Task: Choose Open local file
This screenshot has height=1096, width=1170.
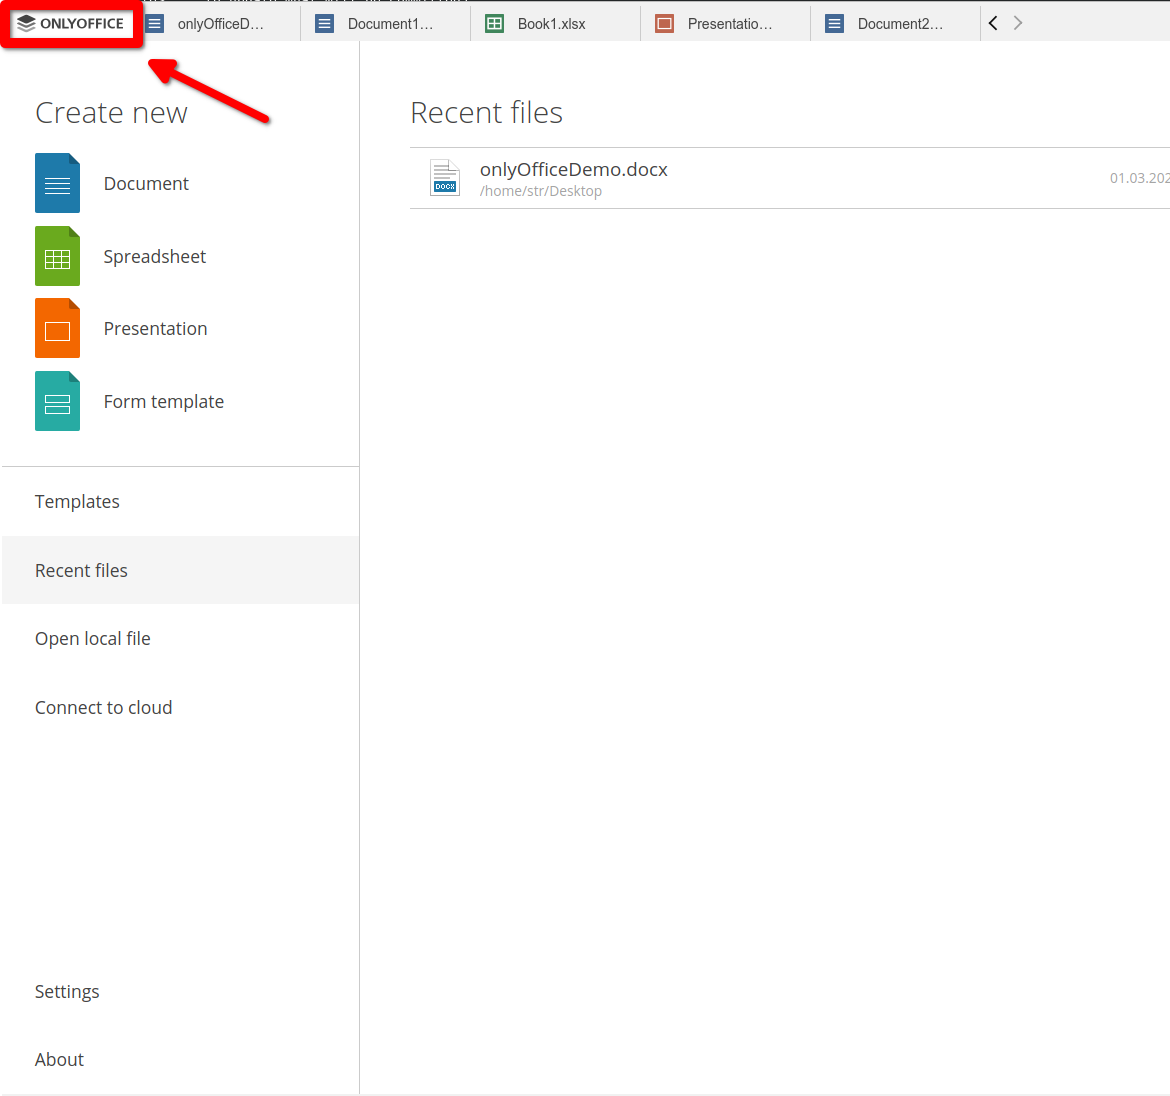Action: click(181, 639)
